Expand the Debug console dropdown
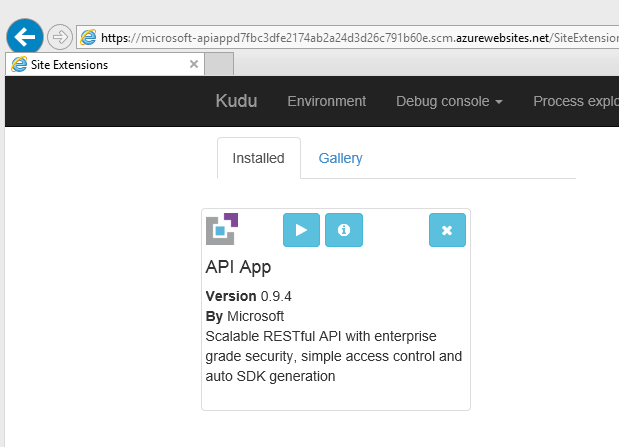The height and width of the screenshot is (447, 619). click(448, 101)
